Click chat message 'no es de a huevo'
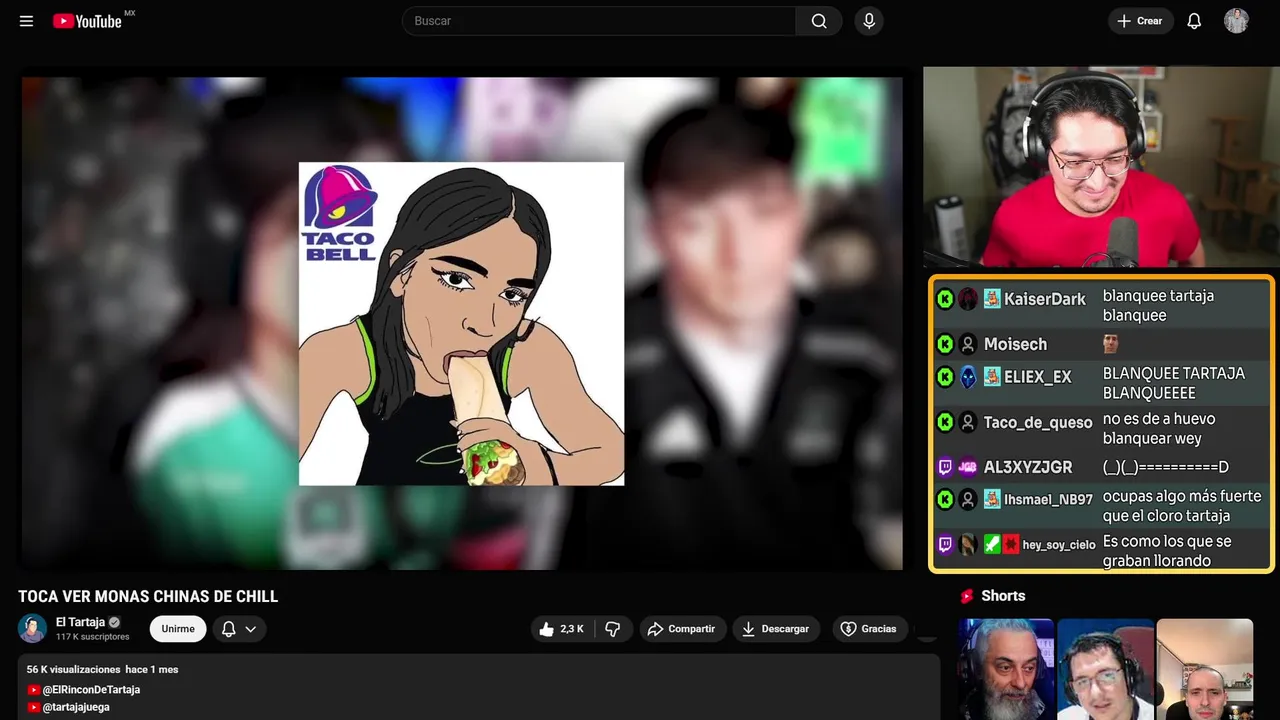This screenshot has width=1280, height=720. pos(1159,429)
